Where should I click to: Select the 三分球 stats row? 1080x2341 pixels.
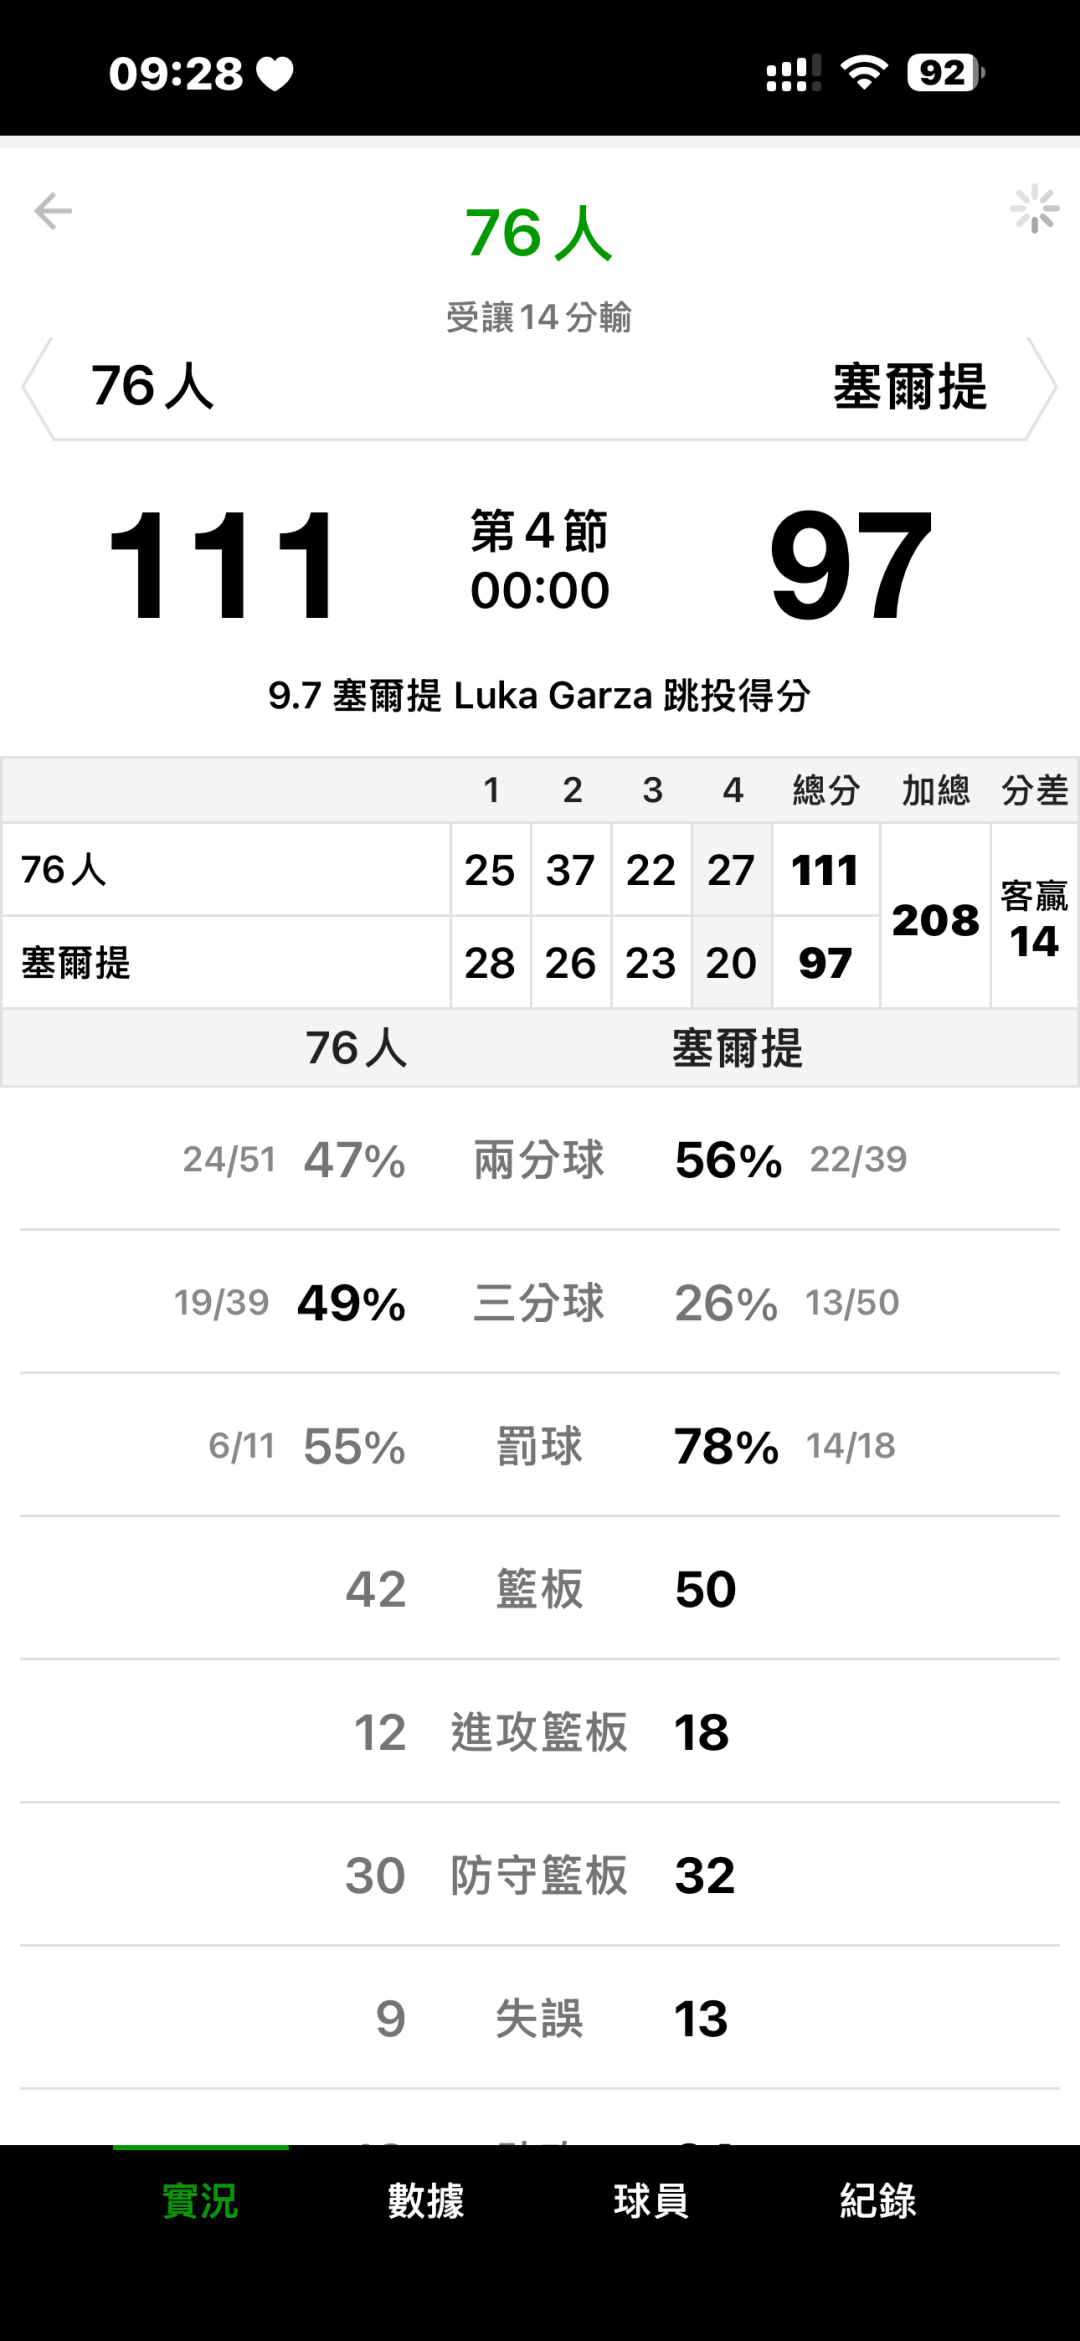coord(539,1303)
